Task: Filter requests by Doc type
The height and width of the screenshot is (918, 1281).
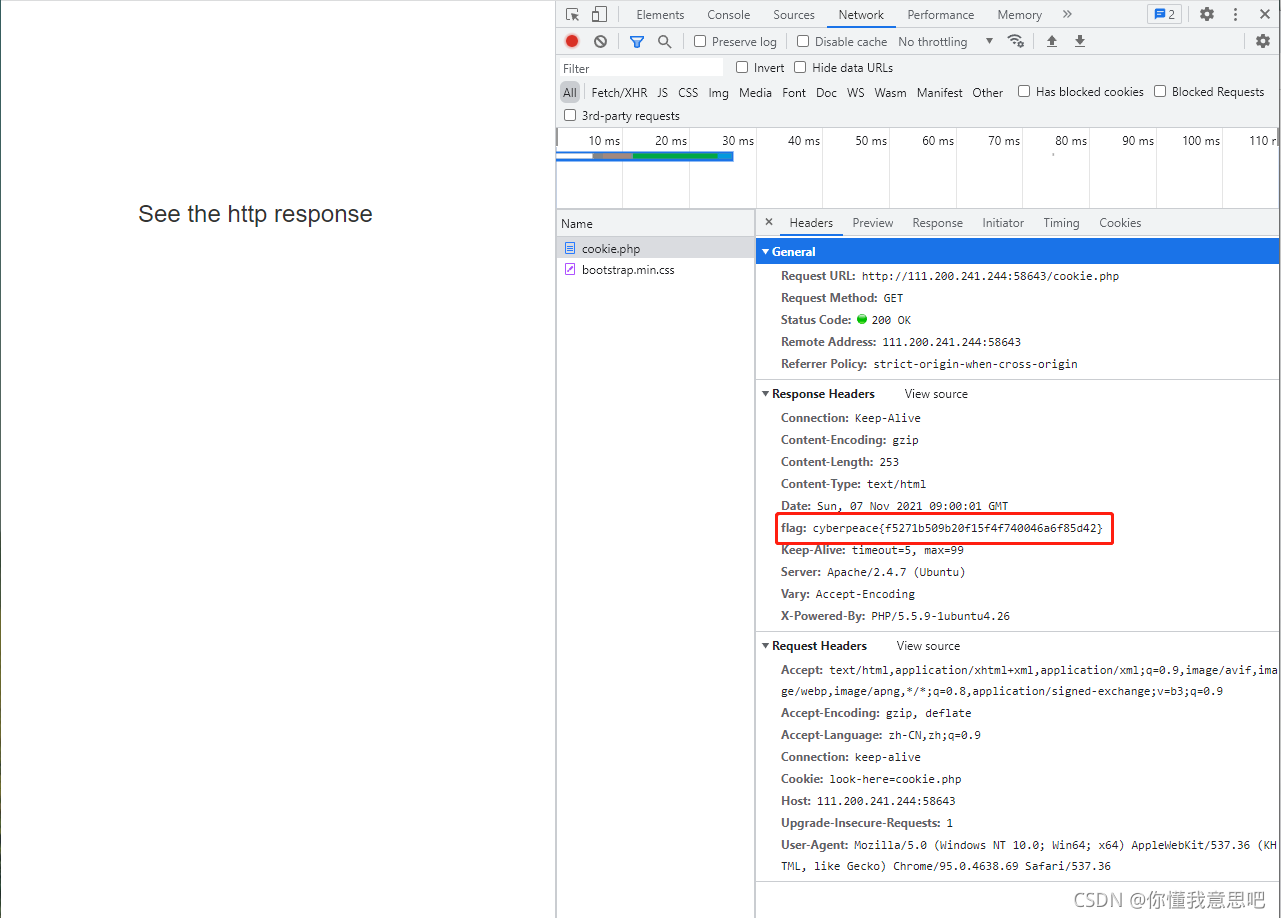Action: (826, 92)
